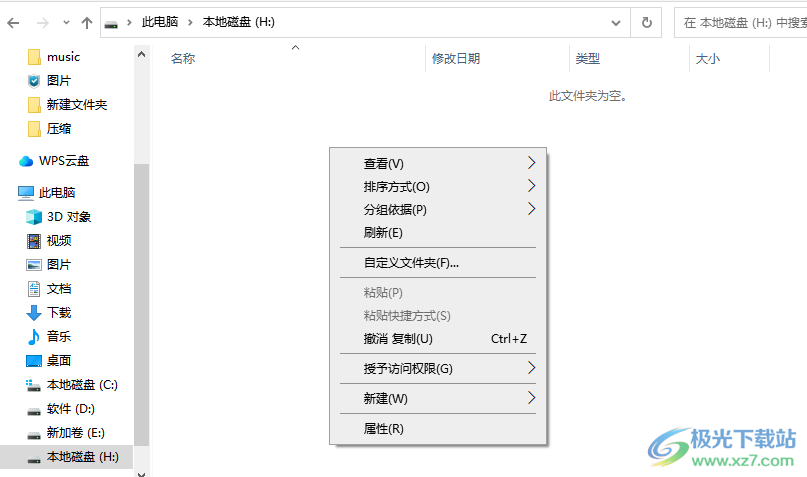Select 软件 (D:) drive
This screenshot has width=807, height=477.
[71, 409]
